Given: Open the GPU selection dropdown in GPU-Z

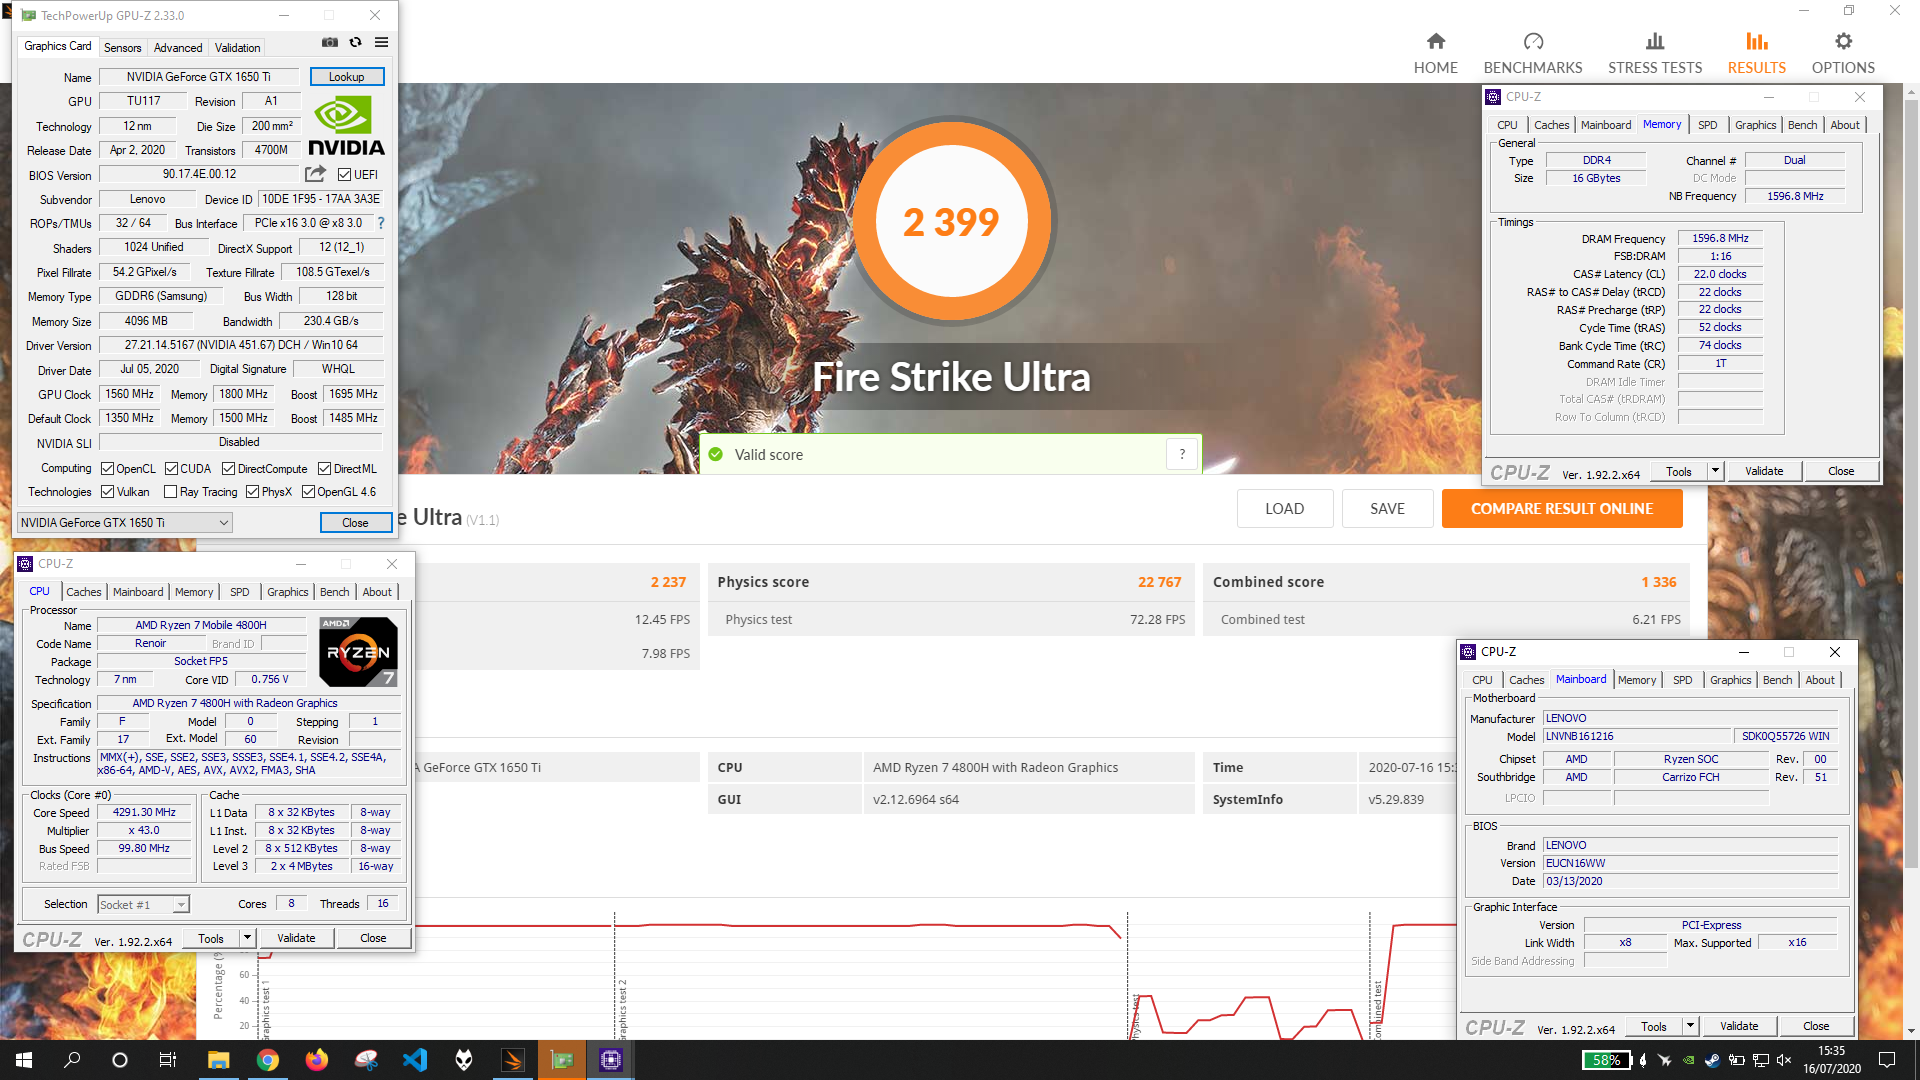Looking at the screenshot, I should point(125,522).
